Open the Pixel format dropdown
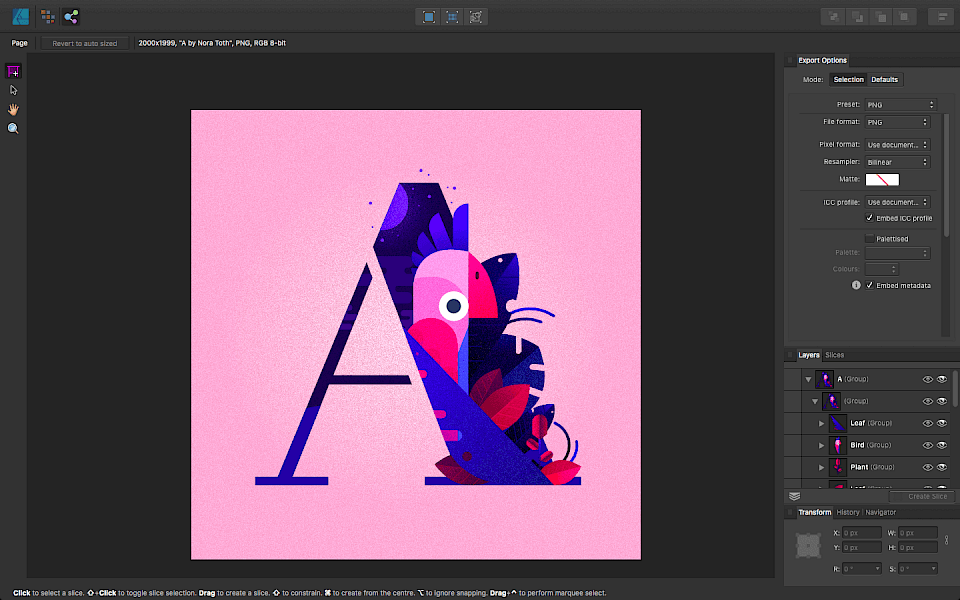Viewport: 960px width, 600px height. click(898, 145)
